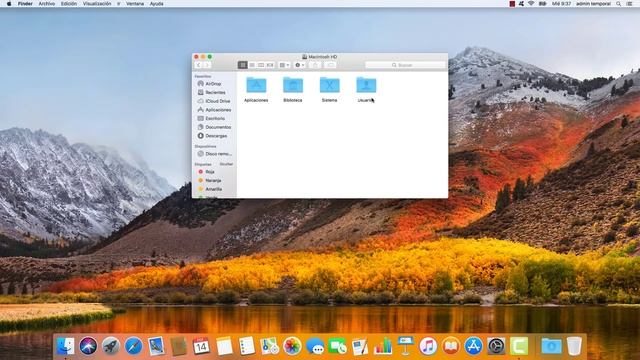Click admin temporal user menu
The image size is (640, 360).
pos(593,4)
